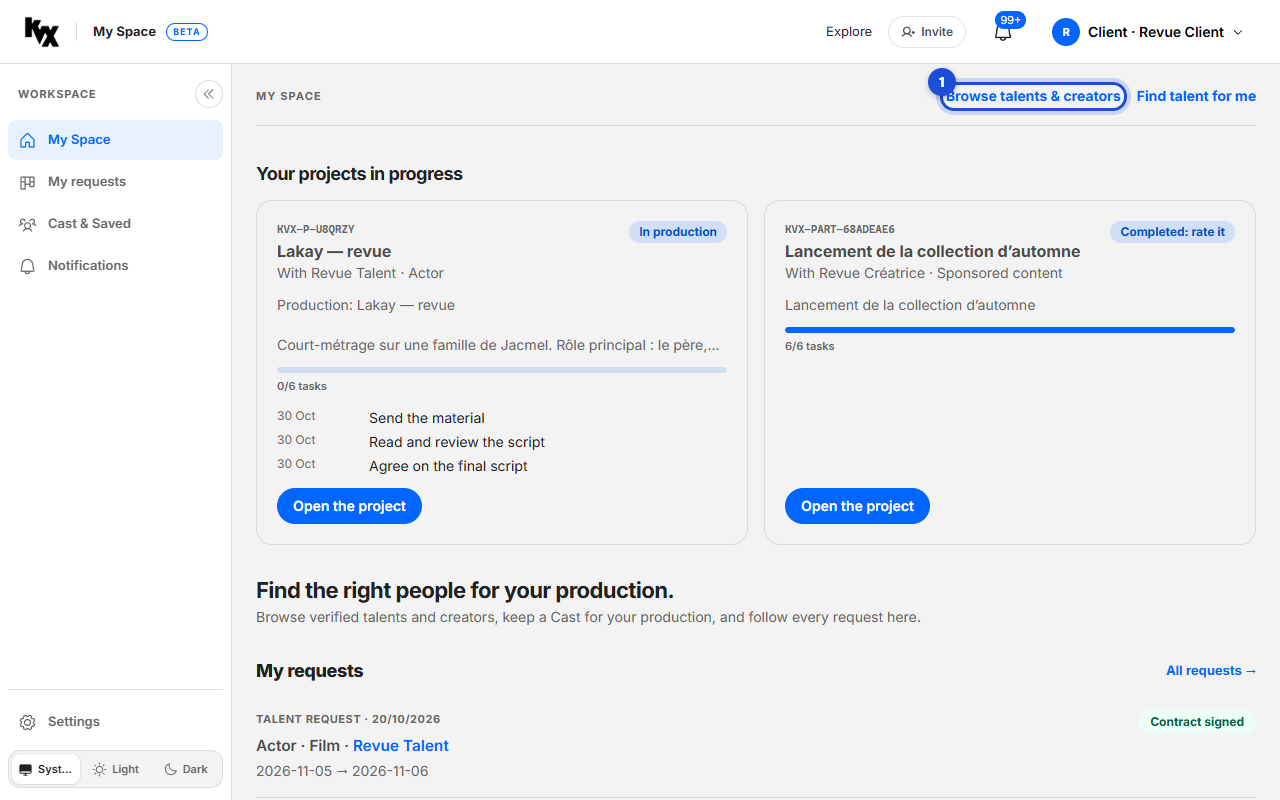The height and width of the screenshot is (800, 1280).
Task: Click the Lakay project progress bar
Action: pyautogui.click(x=502, y=370)
